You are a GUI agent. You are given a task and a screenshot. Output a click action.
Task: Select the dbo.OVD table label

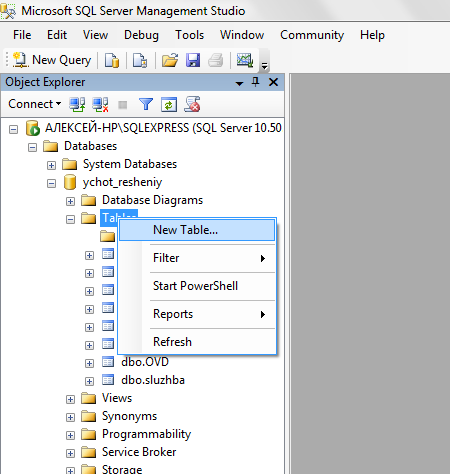[145, 362]
